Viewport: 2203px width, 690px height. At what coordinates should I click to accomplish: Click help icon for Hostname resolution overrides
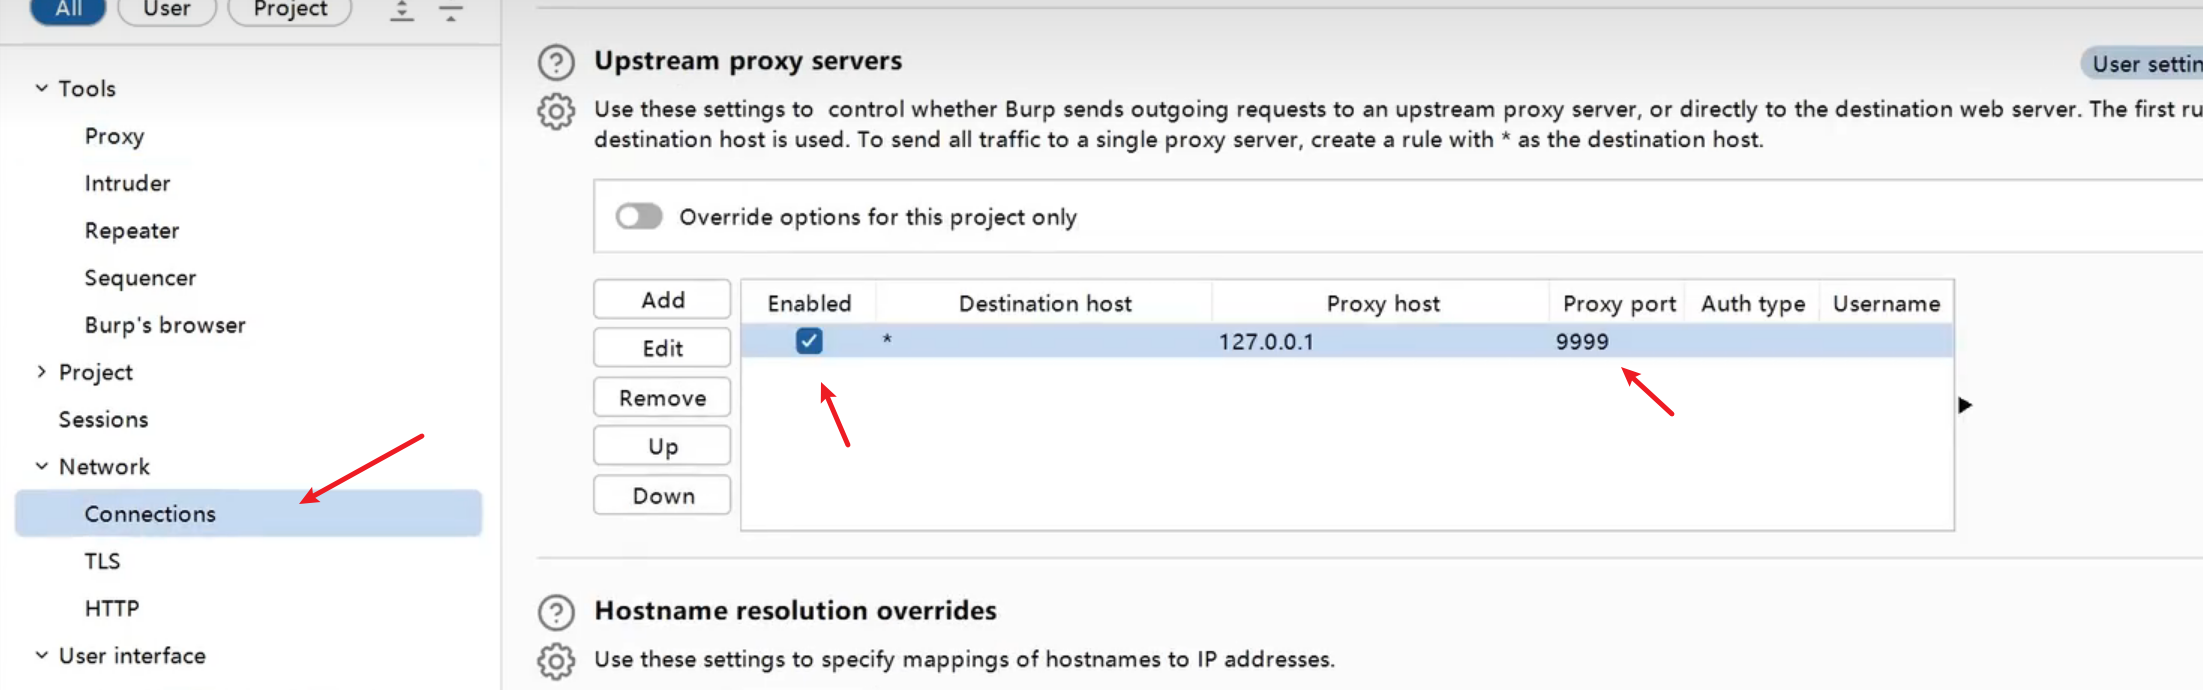(x=556, y=612)
